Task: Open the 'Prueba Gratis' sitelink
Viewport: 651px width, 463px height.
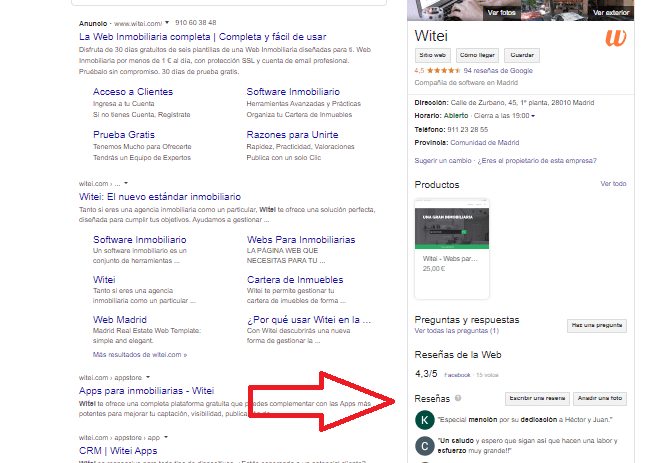Action: (x=124, y=135)
